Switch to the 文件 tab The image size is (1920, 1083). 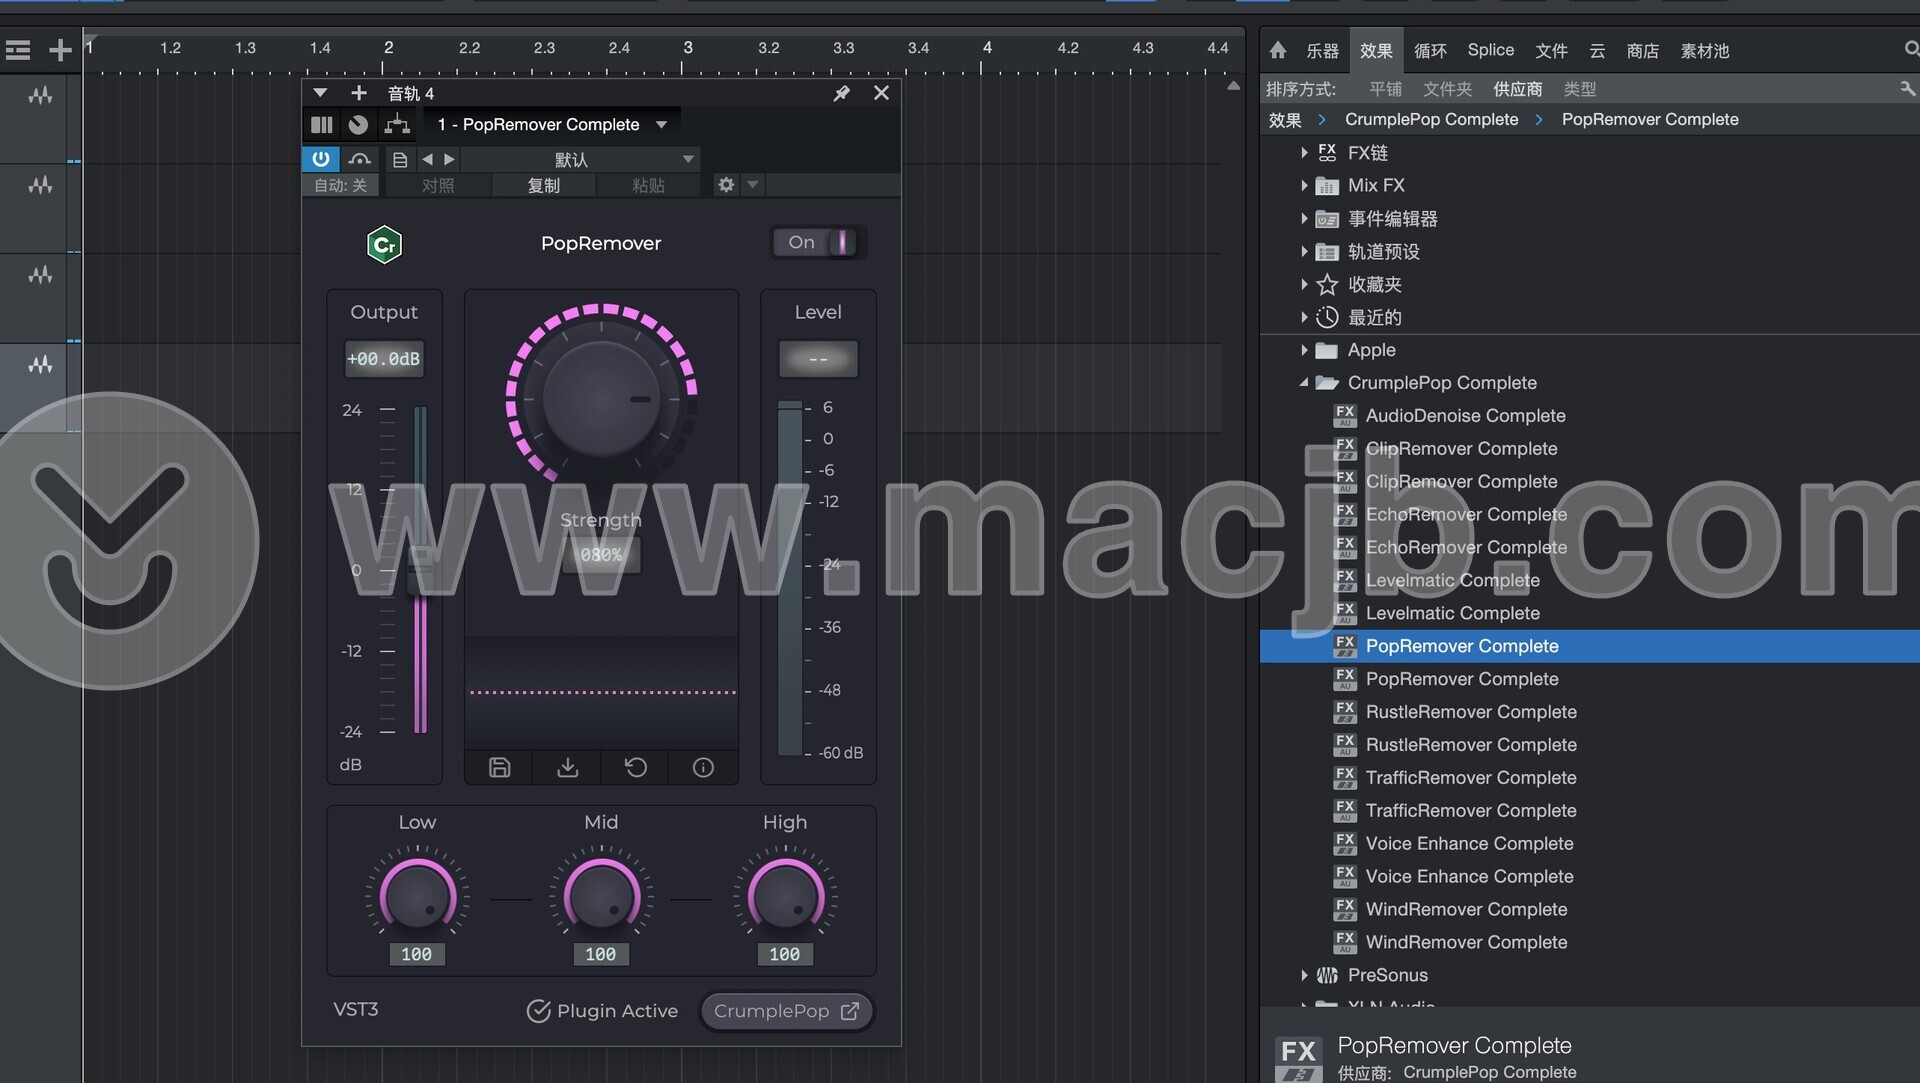click(1551, 50)
